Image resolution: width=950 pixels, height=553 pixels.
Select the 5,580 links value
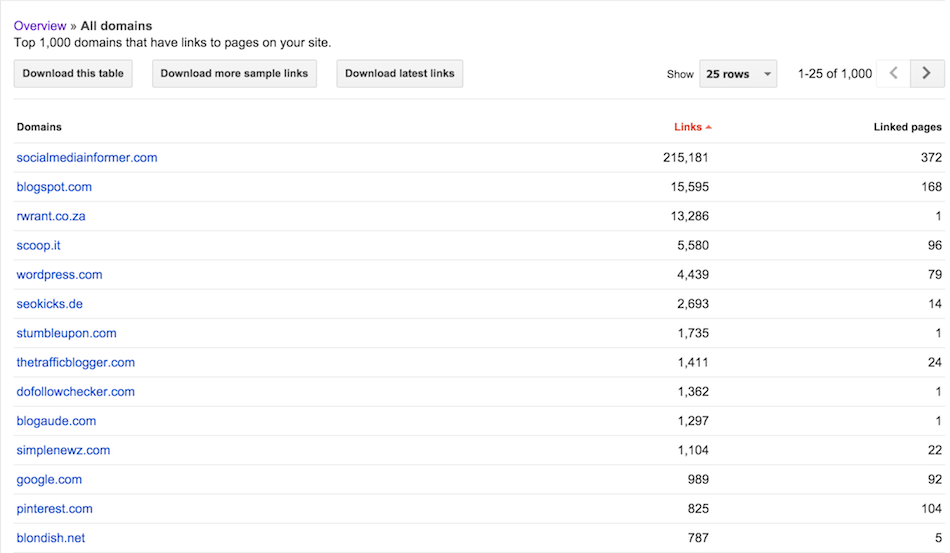(x=693, y=245)
